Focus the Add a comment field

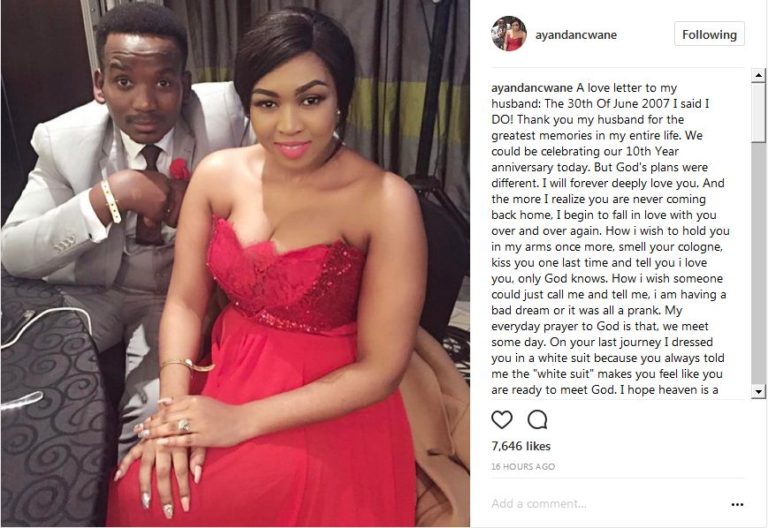(x=607, y=504)
